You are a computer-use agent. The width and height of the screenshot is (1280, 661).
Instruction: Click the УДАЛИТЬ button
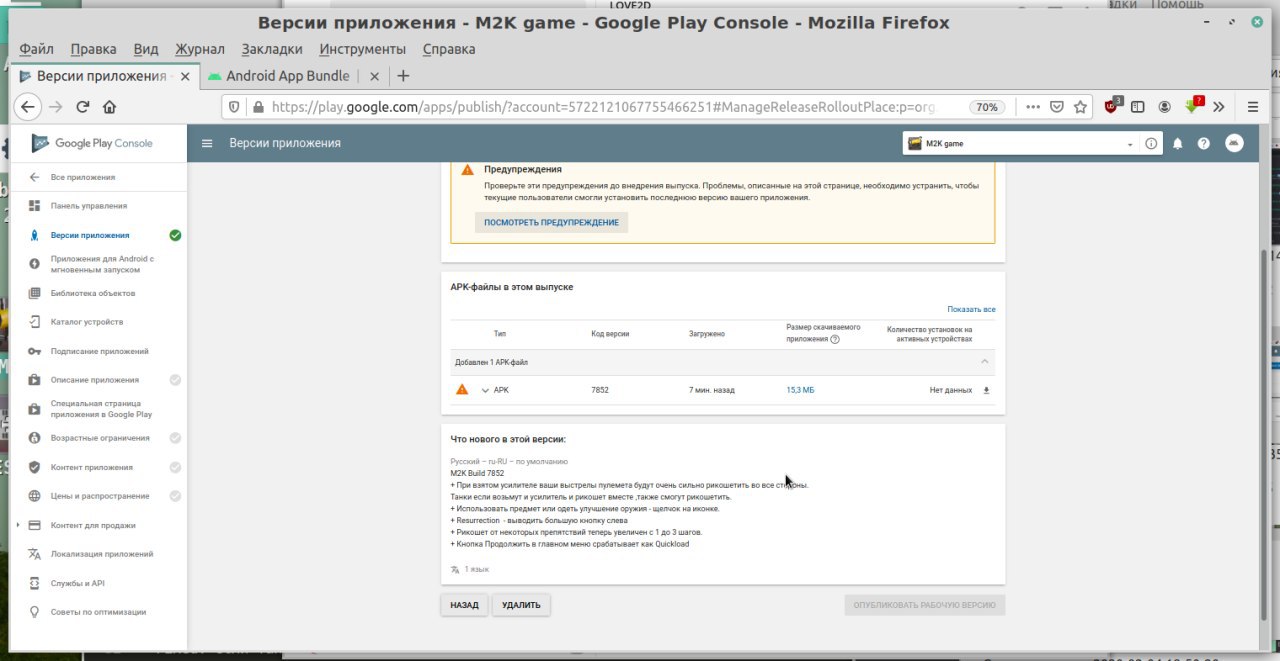[521, 605]
